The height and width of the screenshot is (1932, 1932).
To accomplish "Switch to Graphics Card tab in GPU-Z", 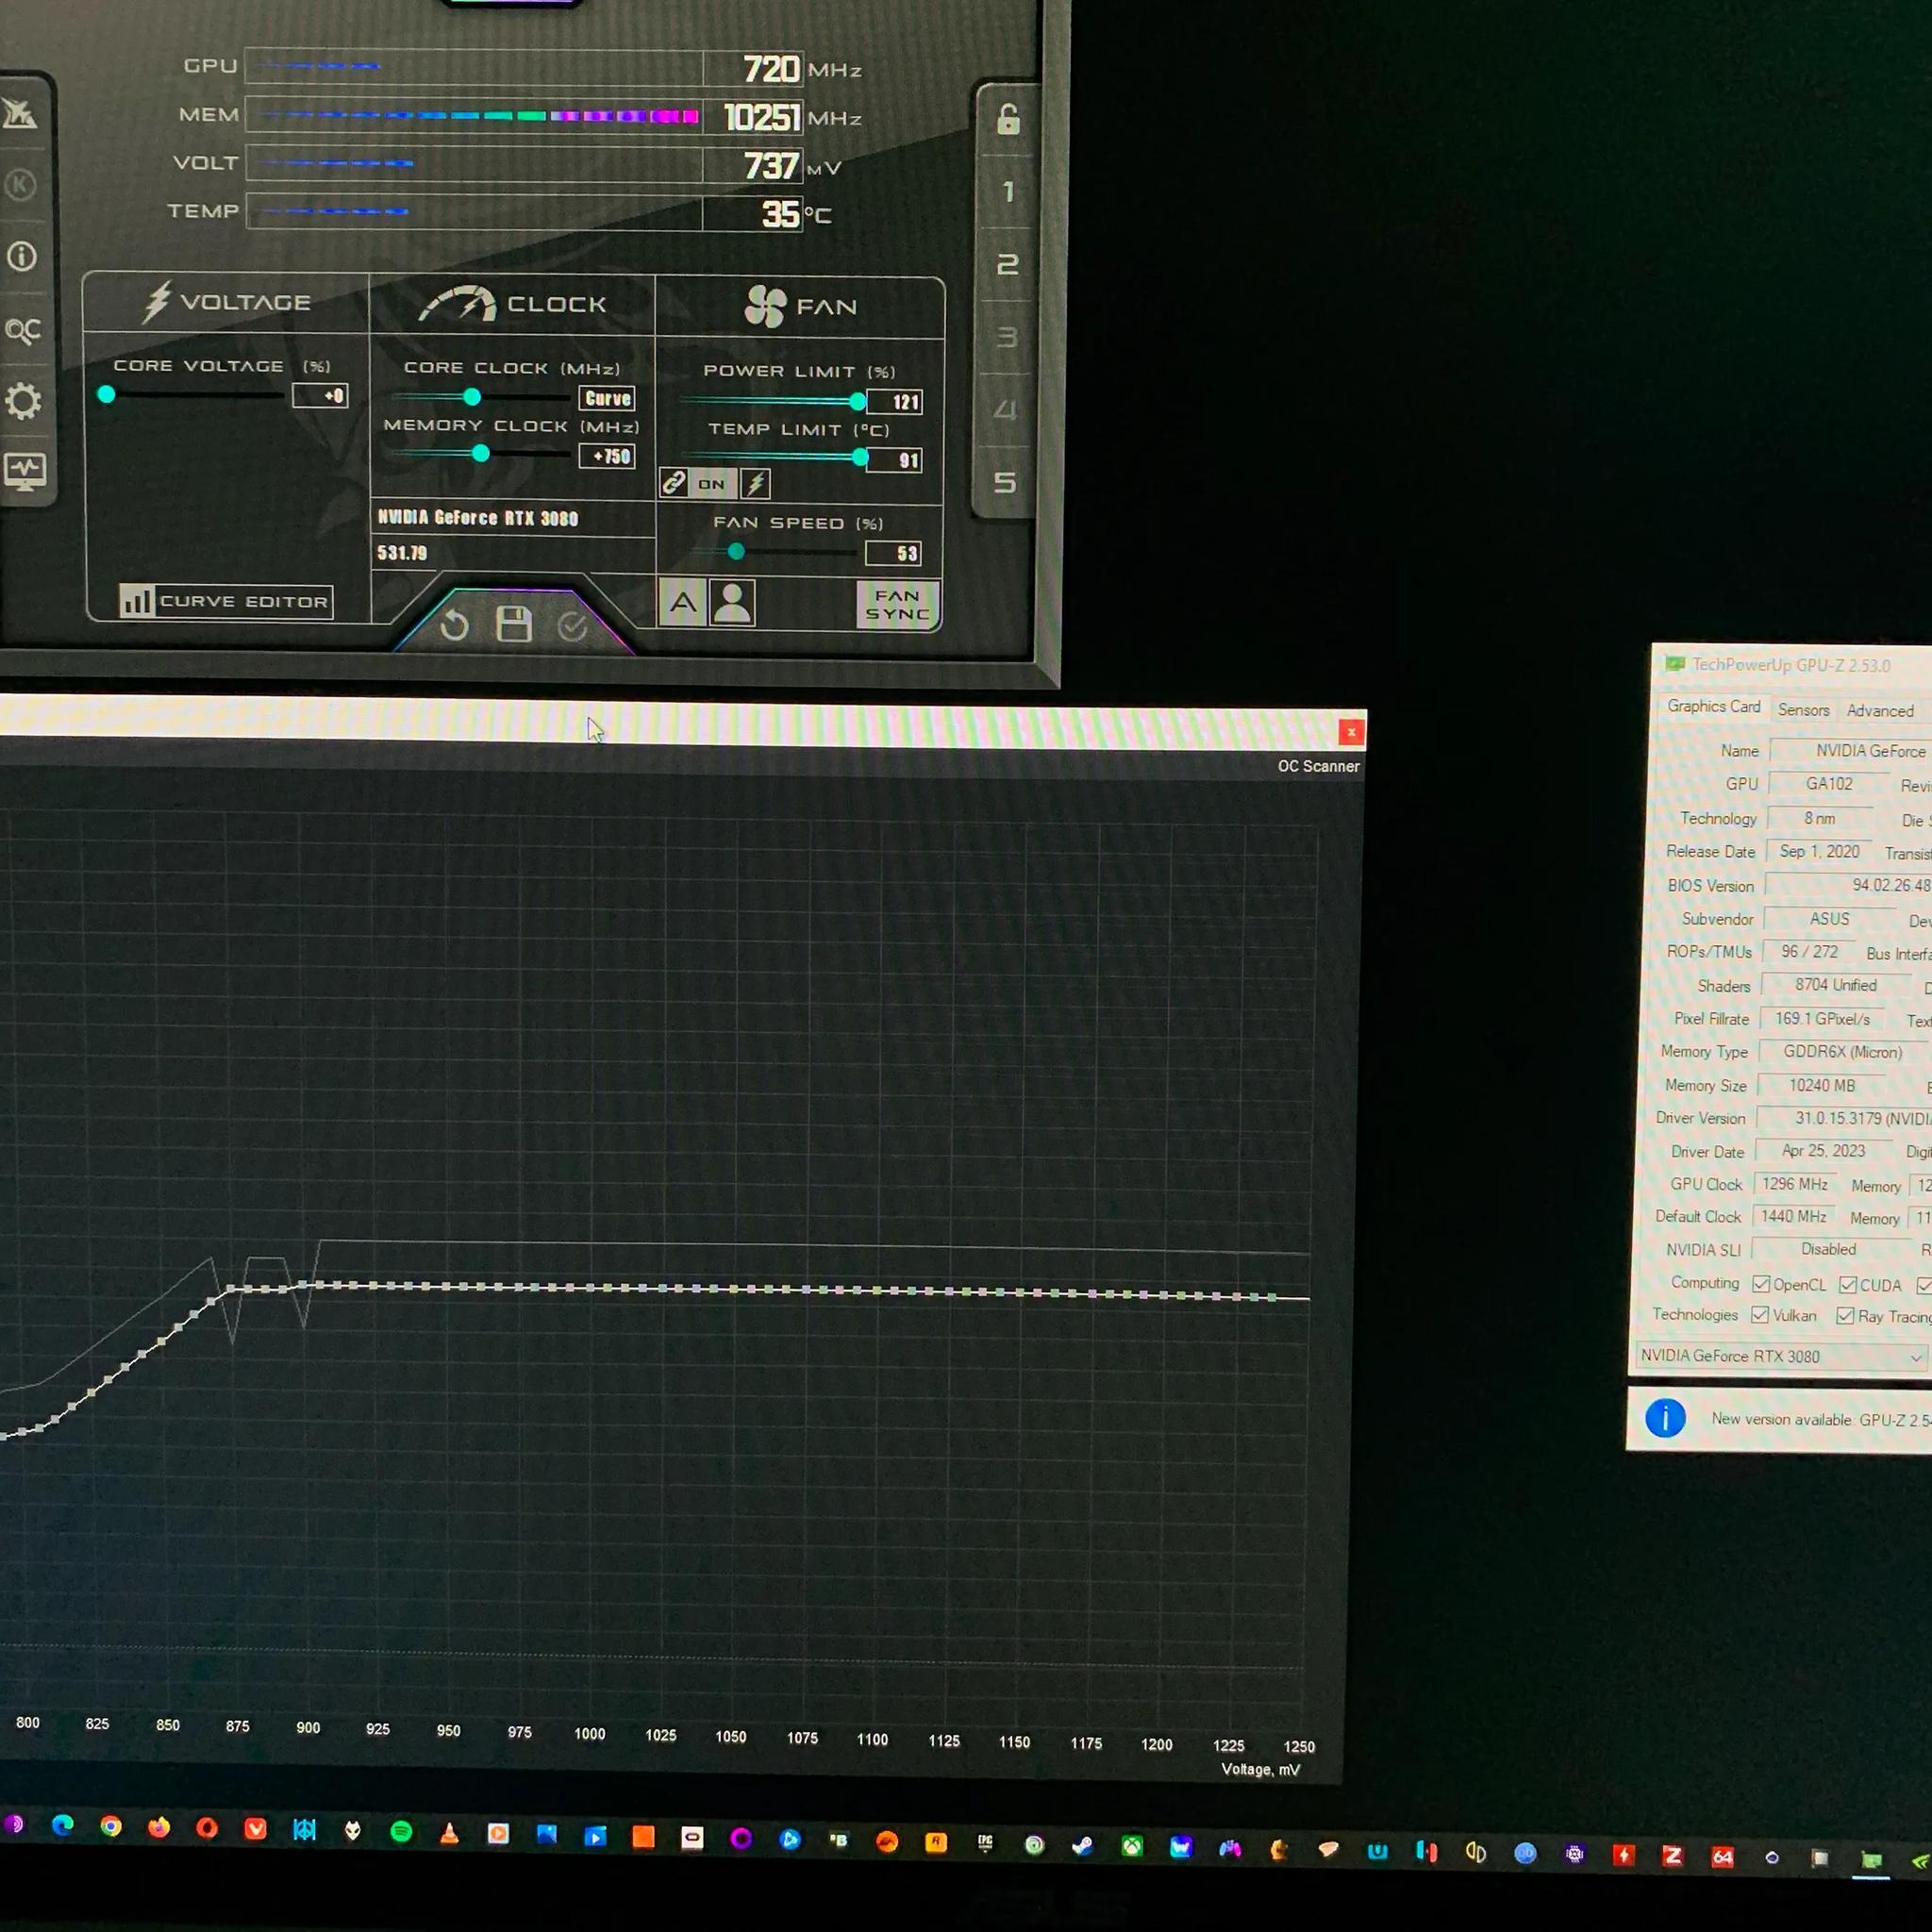I will 1713,706.
